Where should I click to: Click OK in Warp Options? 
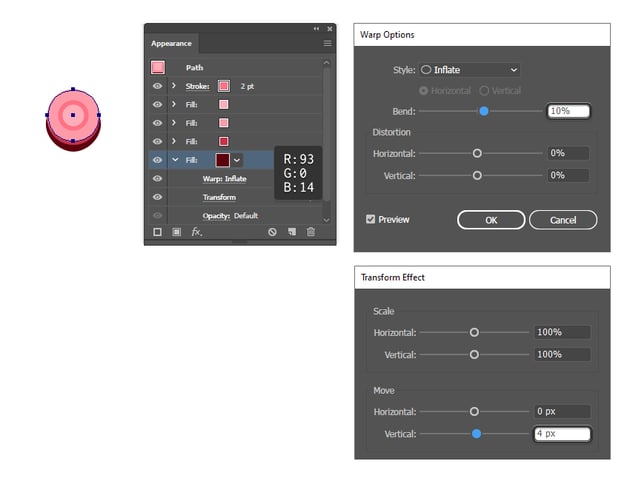(491, 220)
